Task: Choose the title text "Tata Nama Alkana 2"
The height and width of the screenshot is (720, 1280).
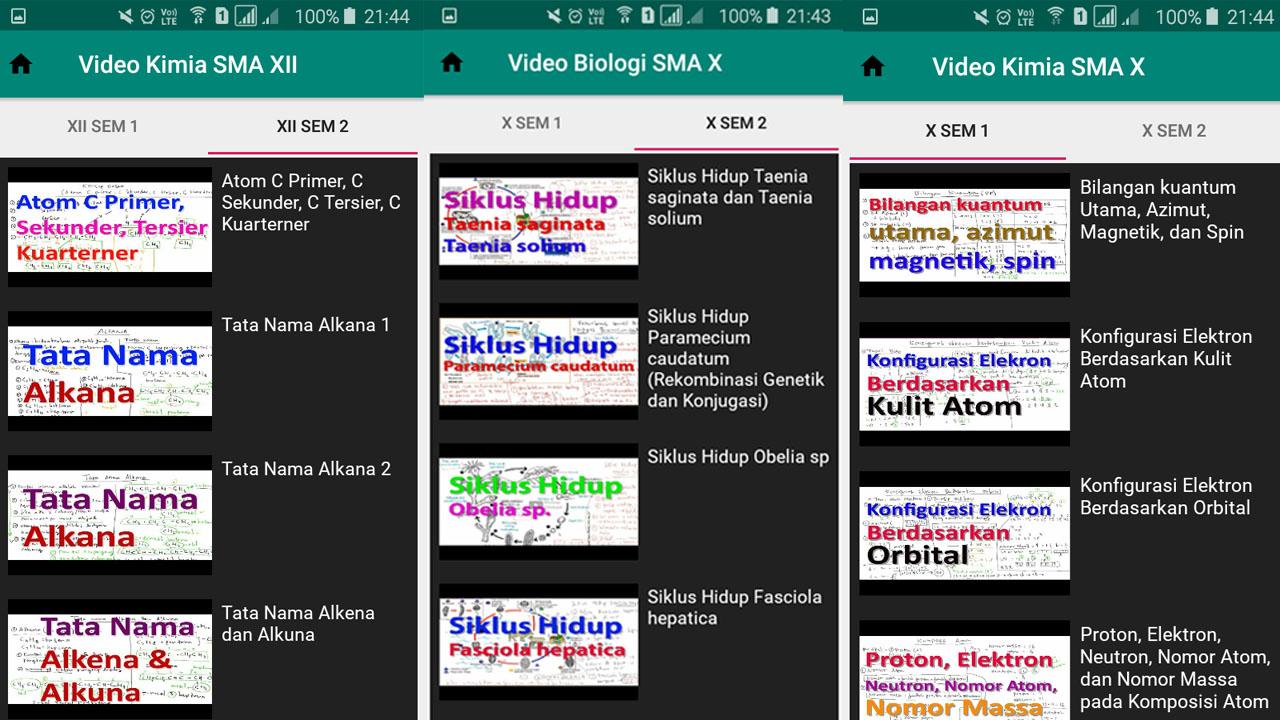Action: (x=306, y=469)
